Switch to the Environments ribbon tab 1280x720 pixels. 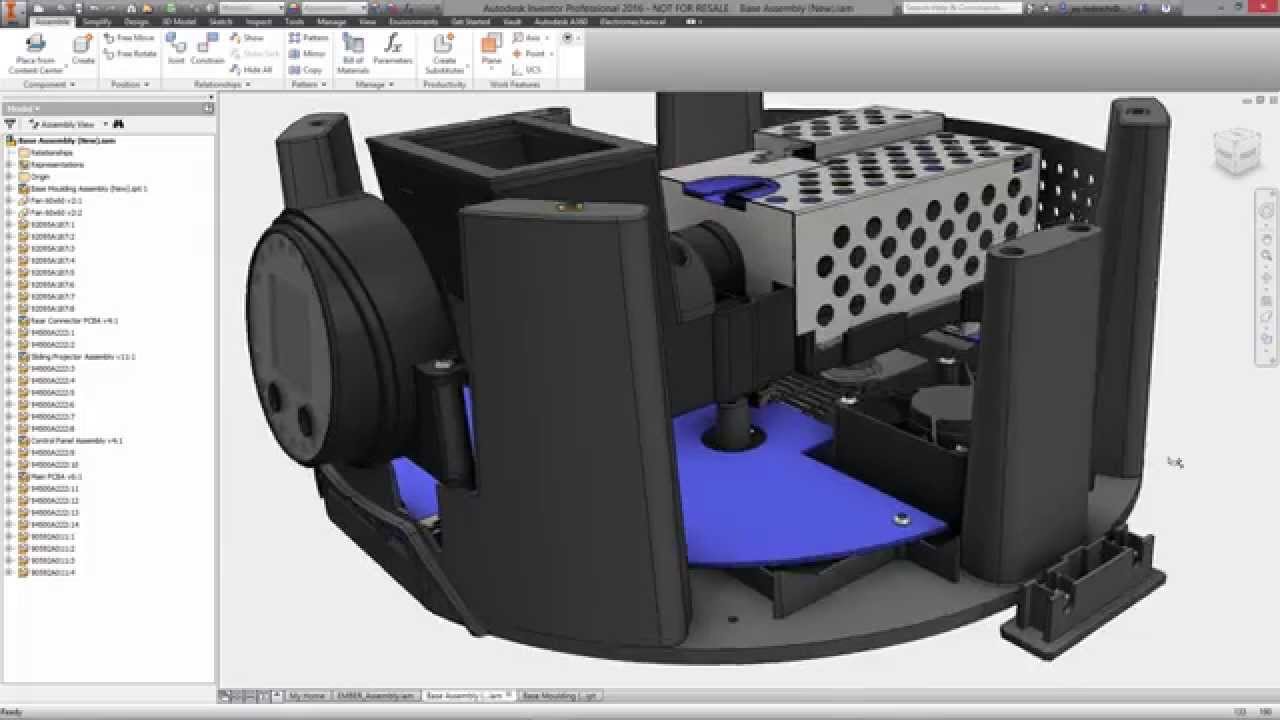413,21
